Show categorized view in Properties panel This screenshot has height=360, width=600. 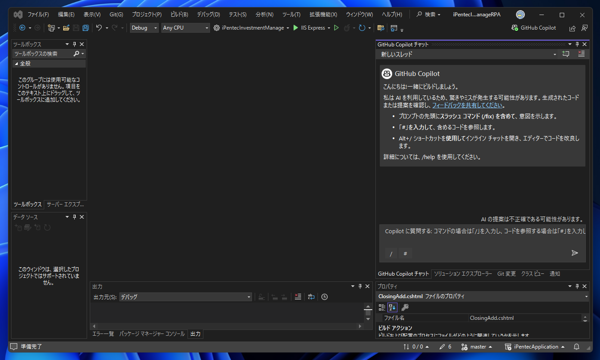(x=382, y=307)
